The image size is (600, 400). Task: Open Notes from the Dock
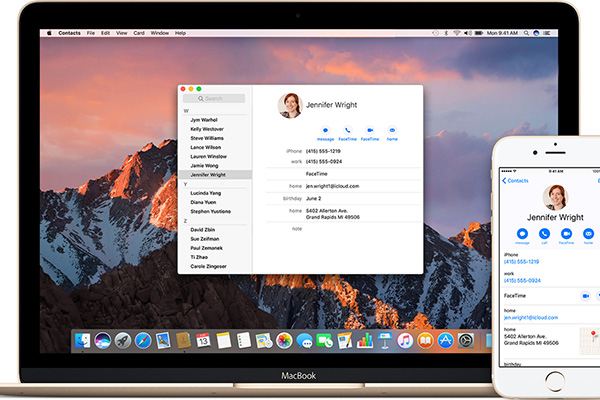coord(223,341)
